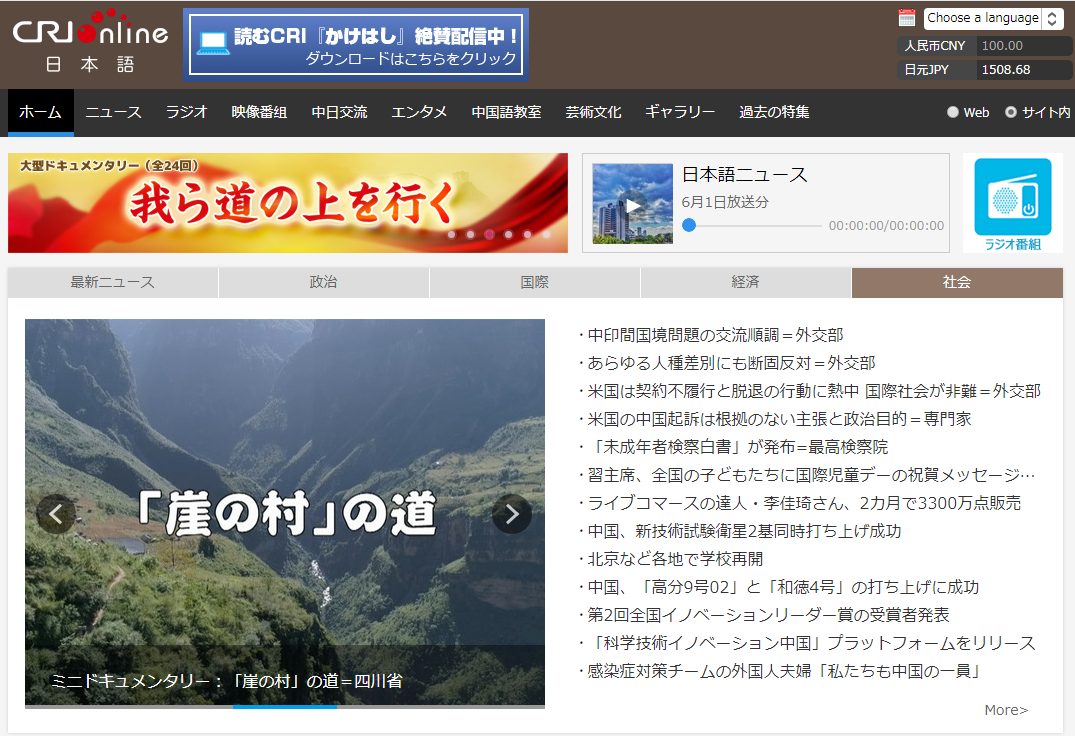Open the ニュース menu item
The height and width of the screenshot is (736, 1075).
coord(113,112)
